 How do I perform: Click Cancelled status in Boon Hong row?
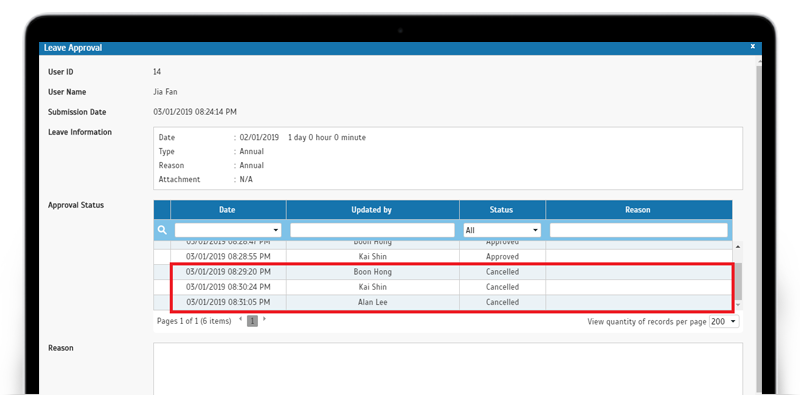(x=502, y=272)
